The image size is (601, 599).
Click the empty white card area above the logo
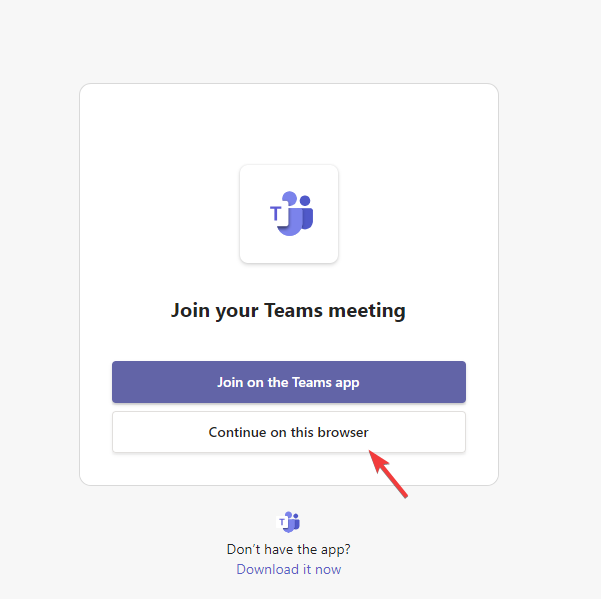pyautogui.click(x=289, y=125)
